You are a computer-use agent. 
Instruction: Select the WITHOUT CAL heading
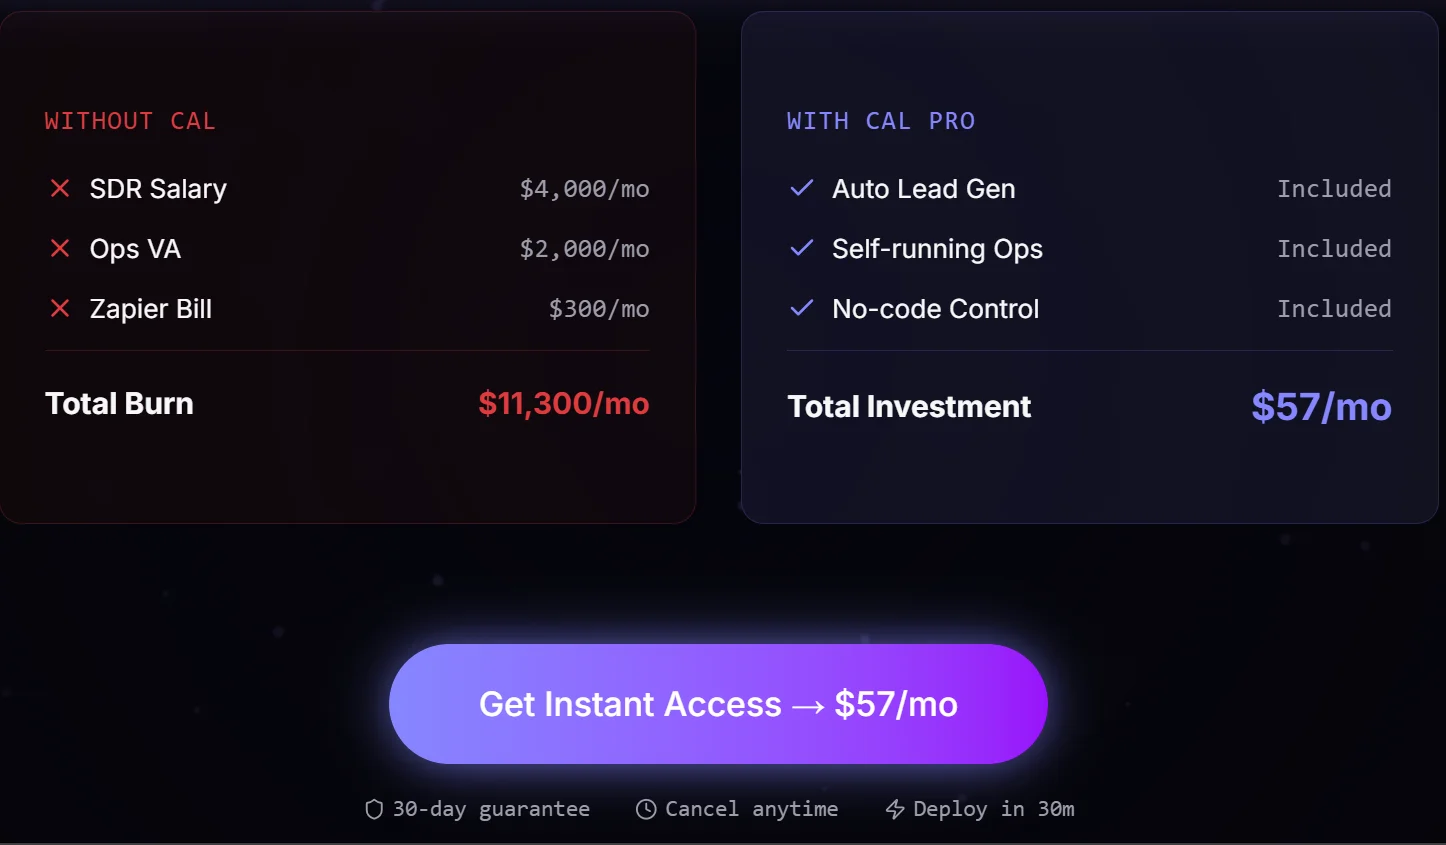click(x=130, y=121)
